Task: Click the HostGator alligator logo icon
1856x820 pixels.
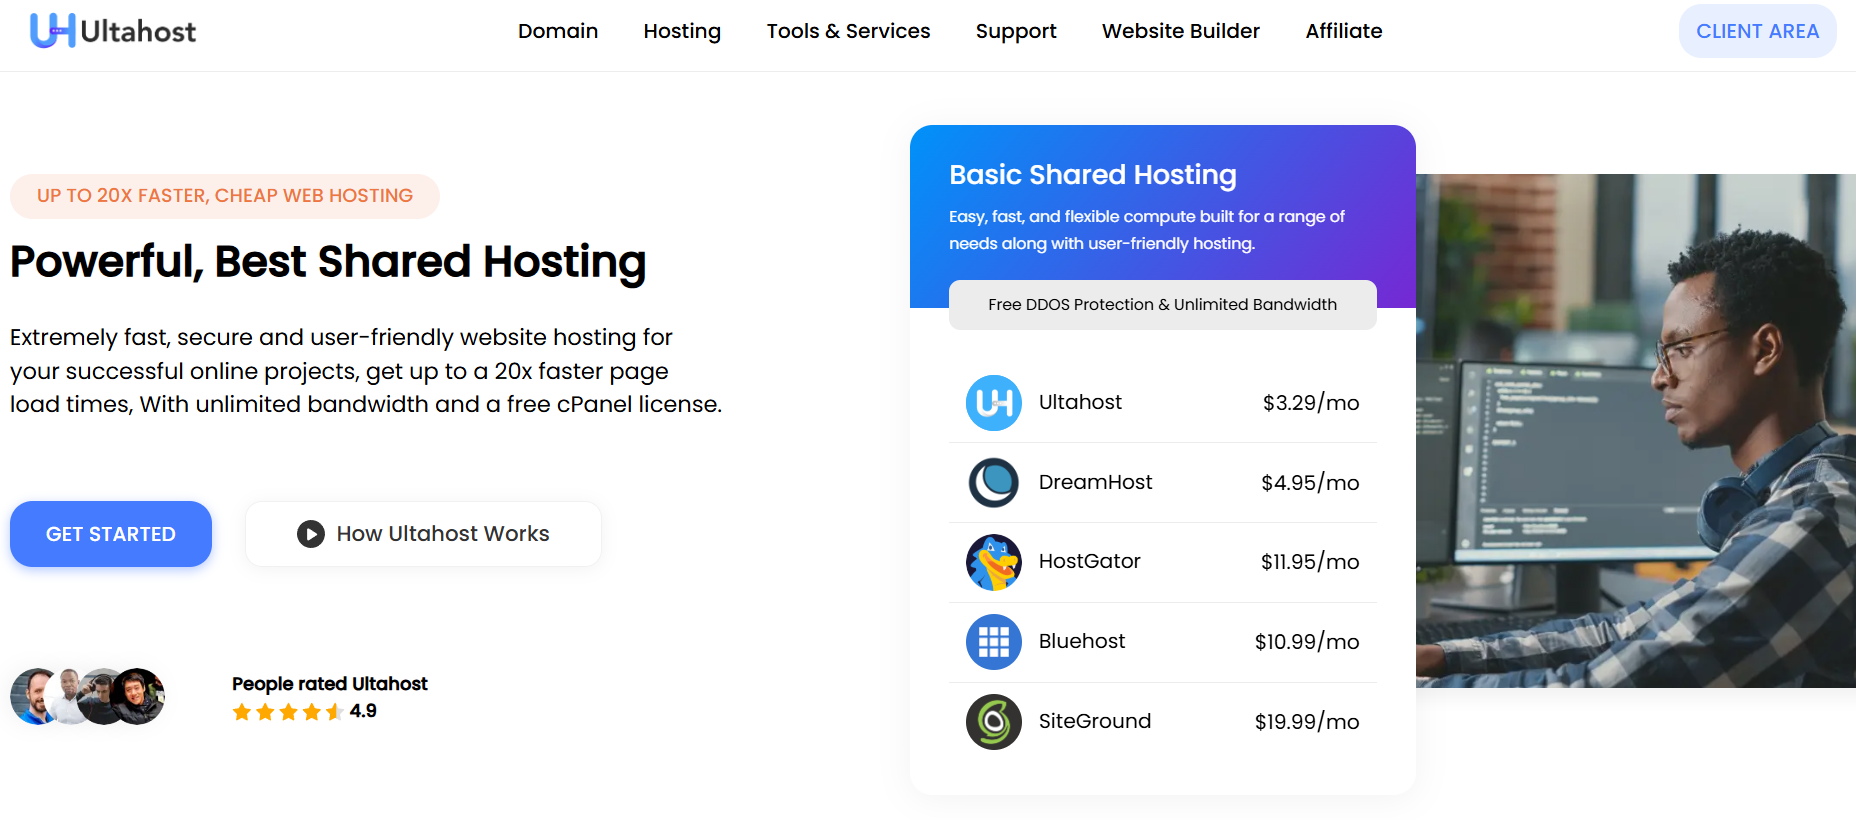Action: [x=994, y=562]
